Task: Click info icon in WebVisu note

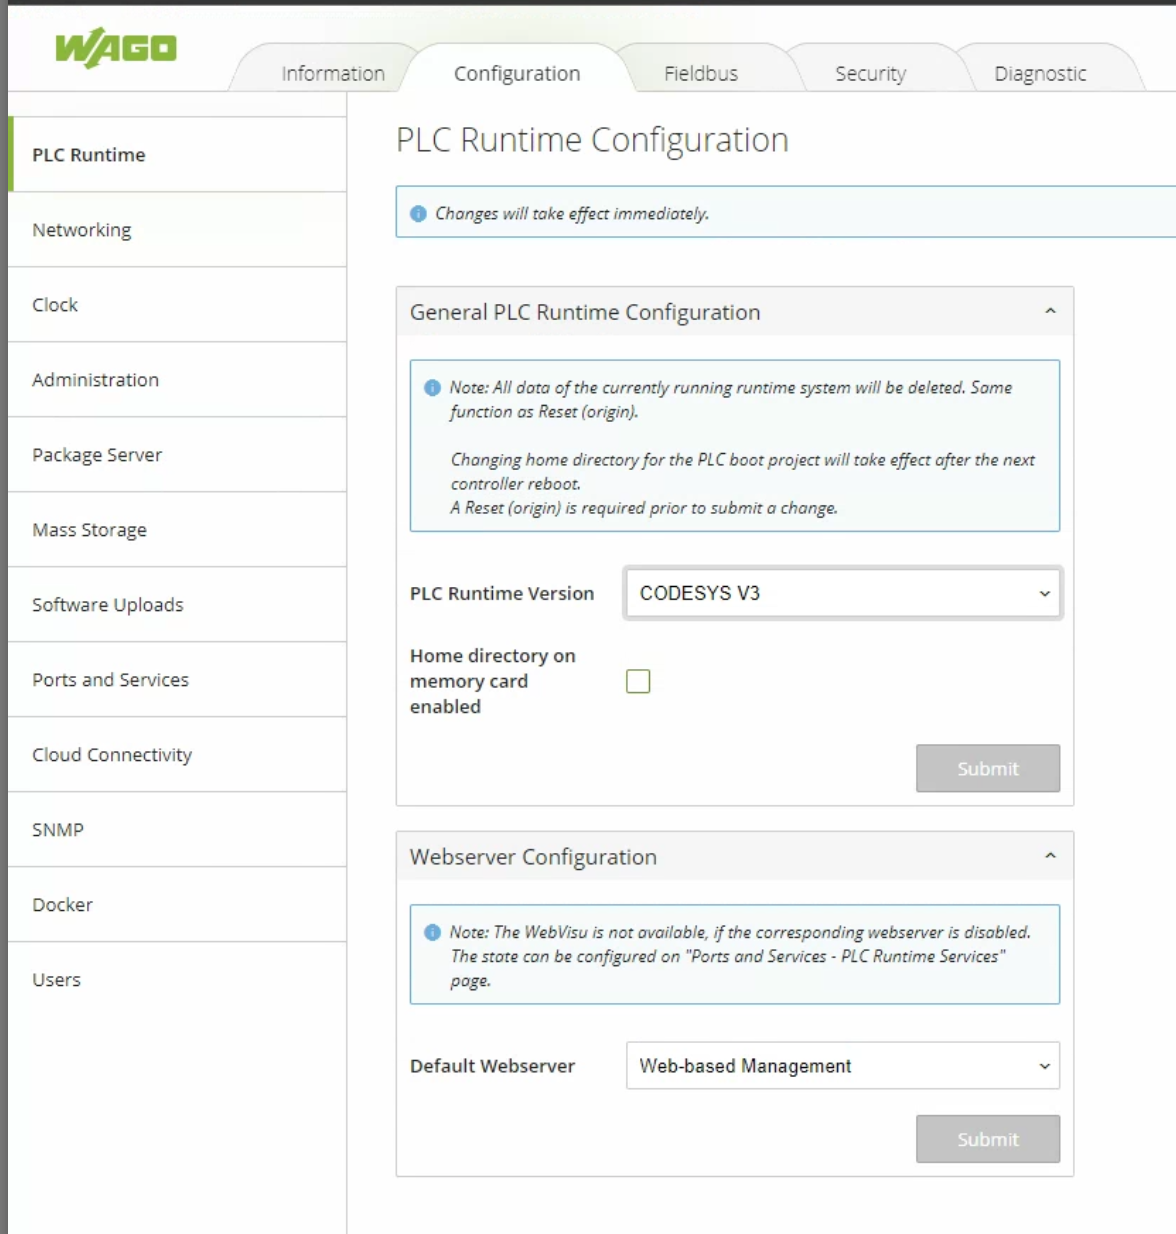Action: pos(432,932)
